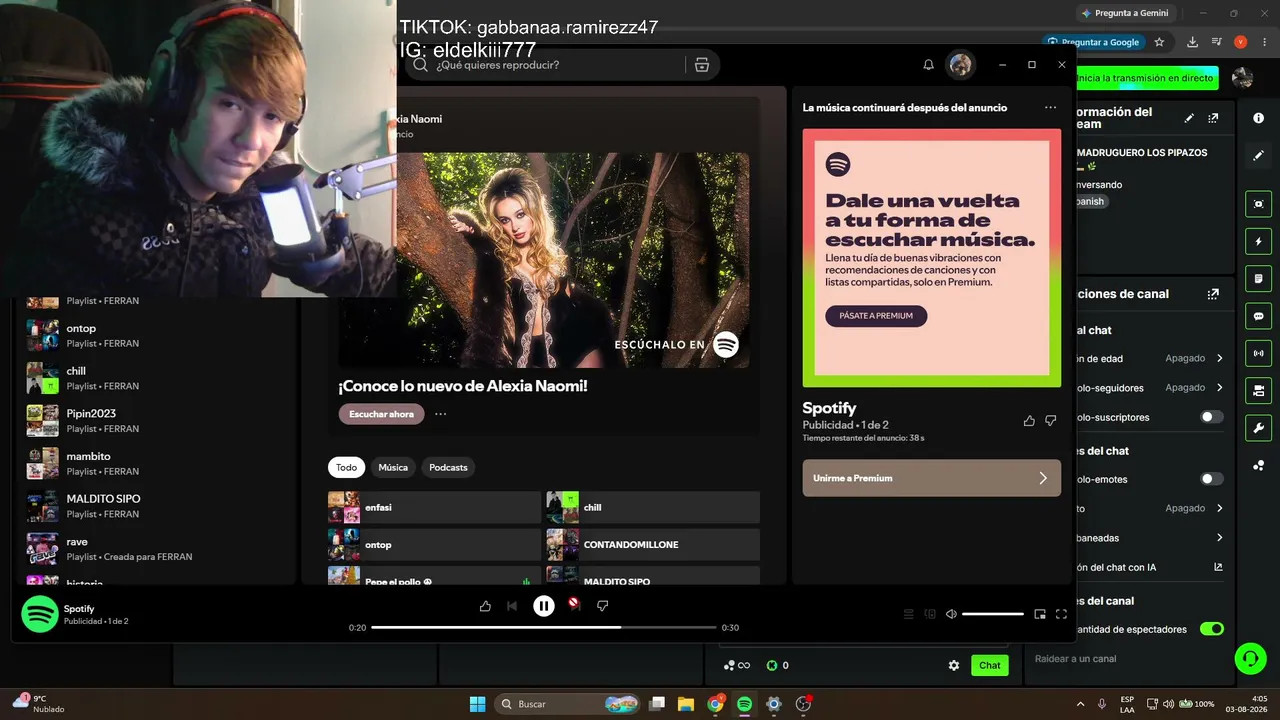This screenshot has height=720, width=1280.
Task: Open the browser downloads icon
Action: [x=1192, y=42]
